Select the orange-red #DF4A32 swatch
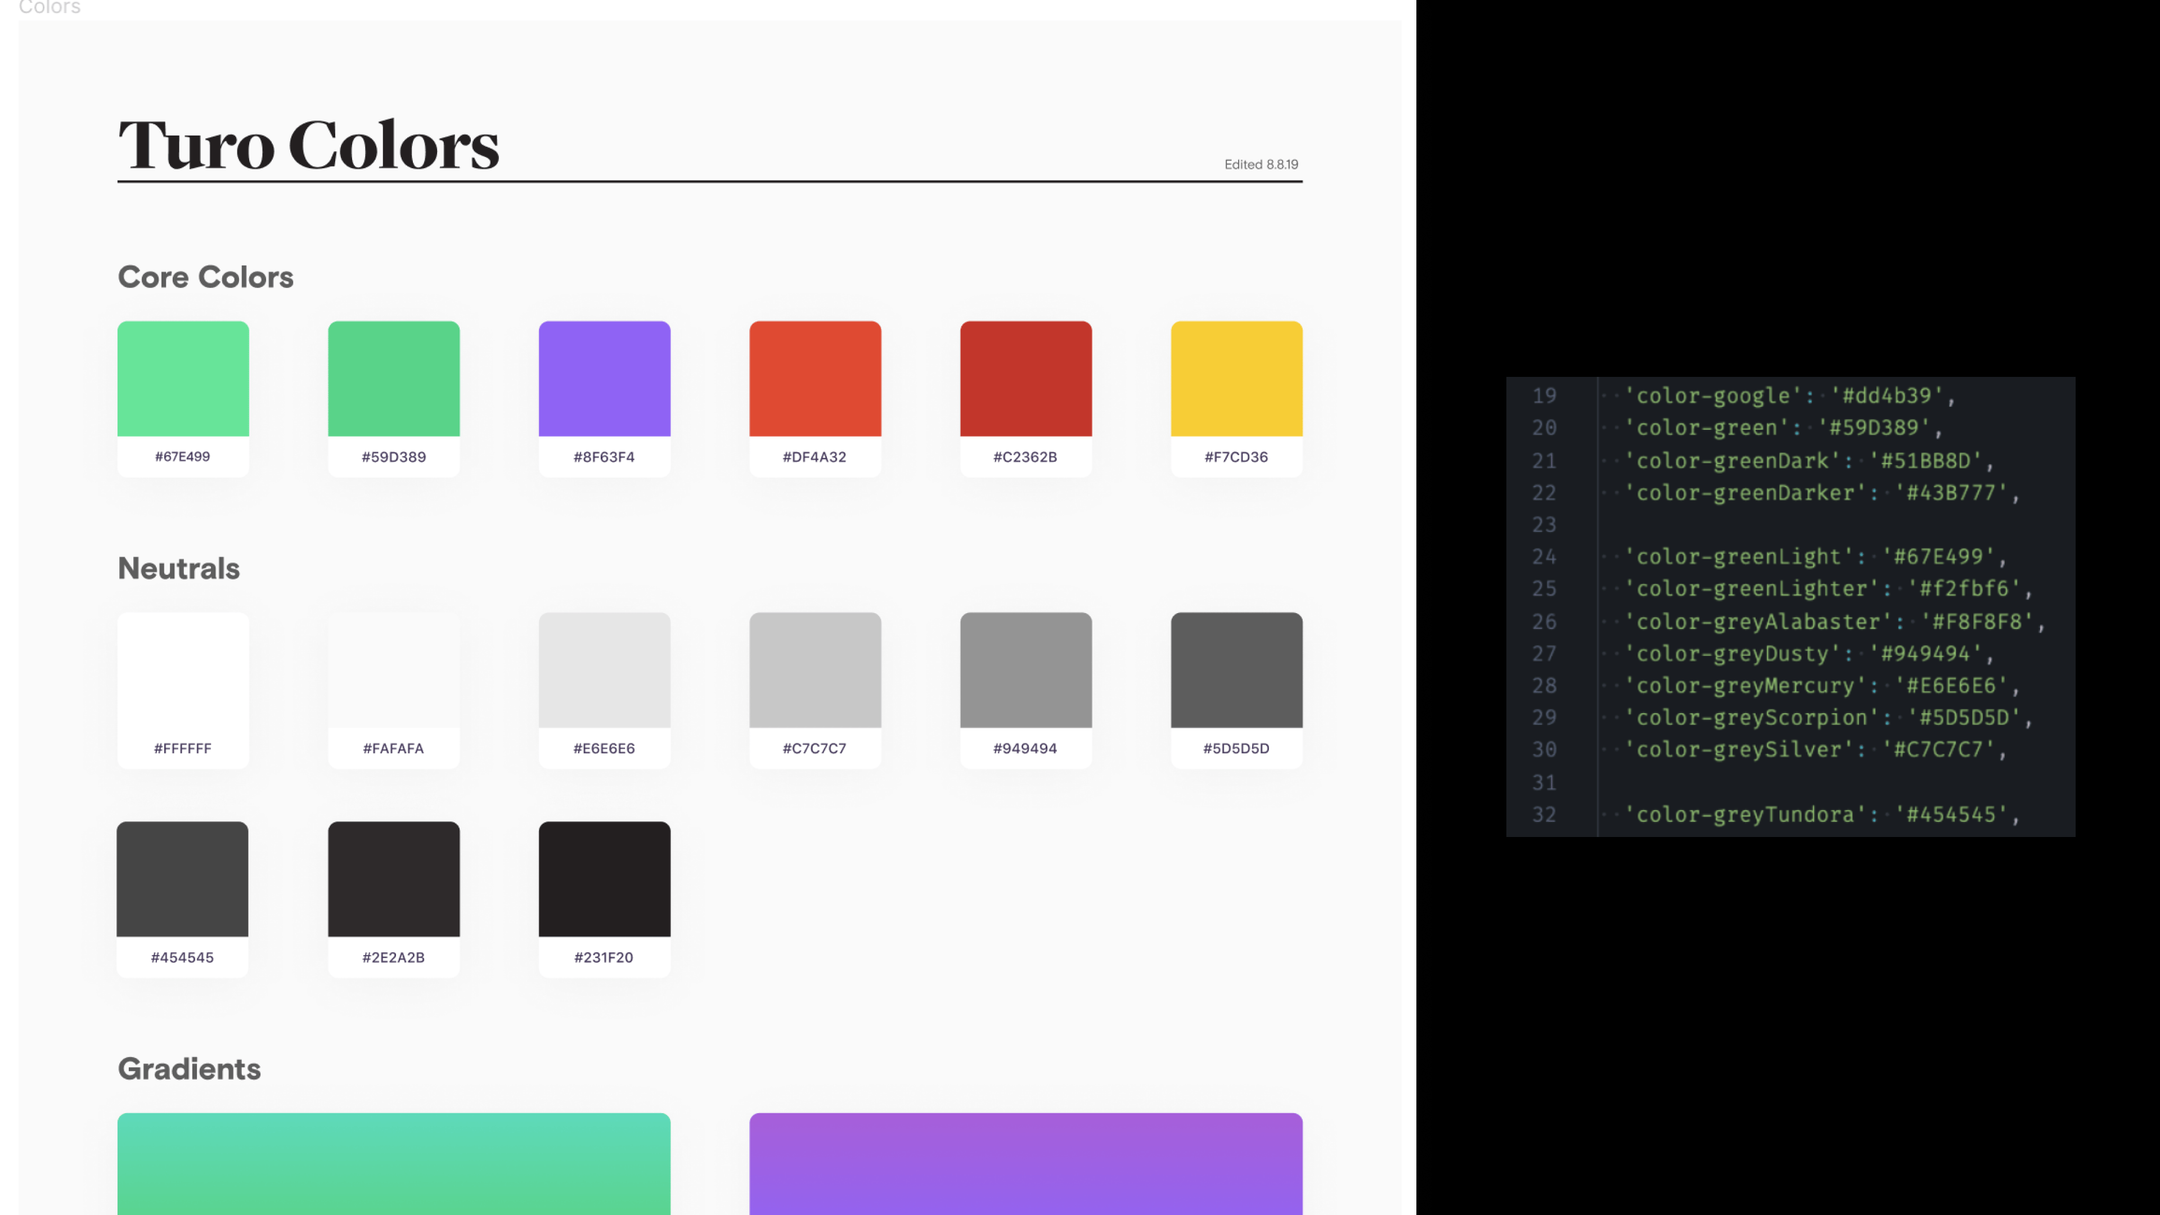The height and width of the screenshot is (1215, 2160). pyautogui.click(x=815, y=379)
